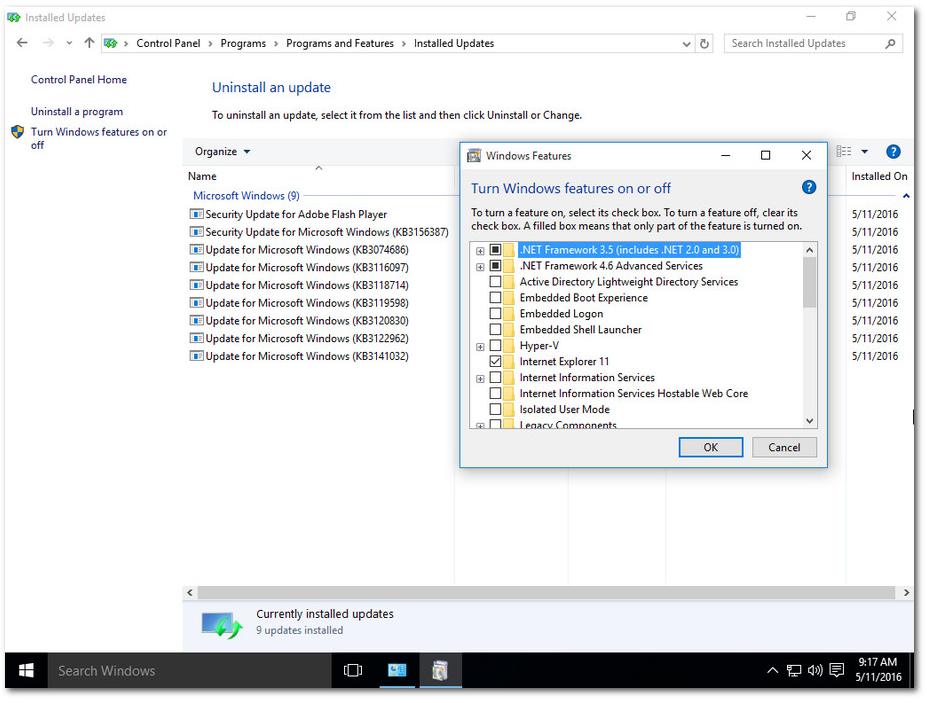Open recent locations dropdown arrow

(69, 43)
